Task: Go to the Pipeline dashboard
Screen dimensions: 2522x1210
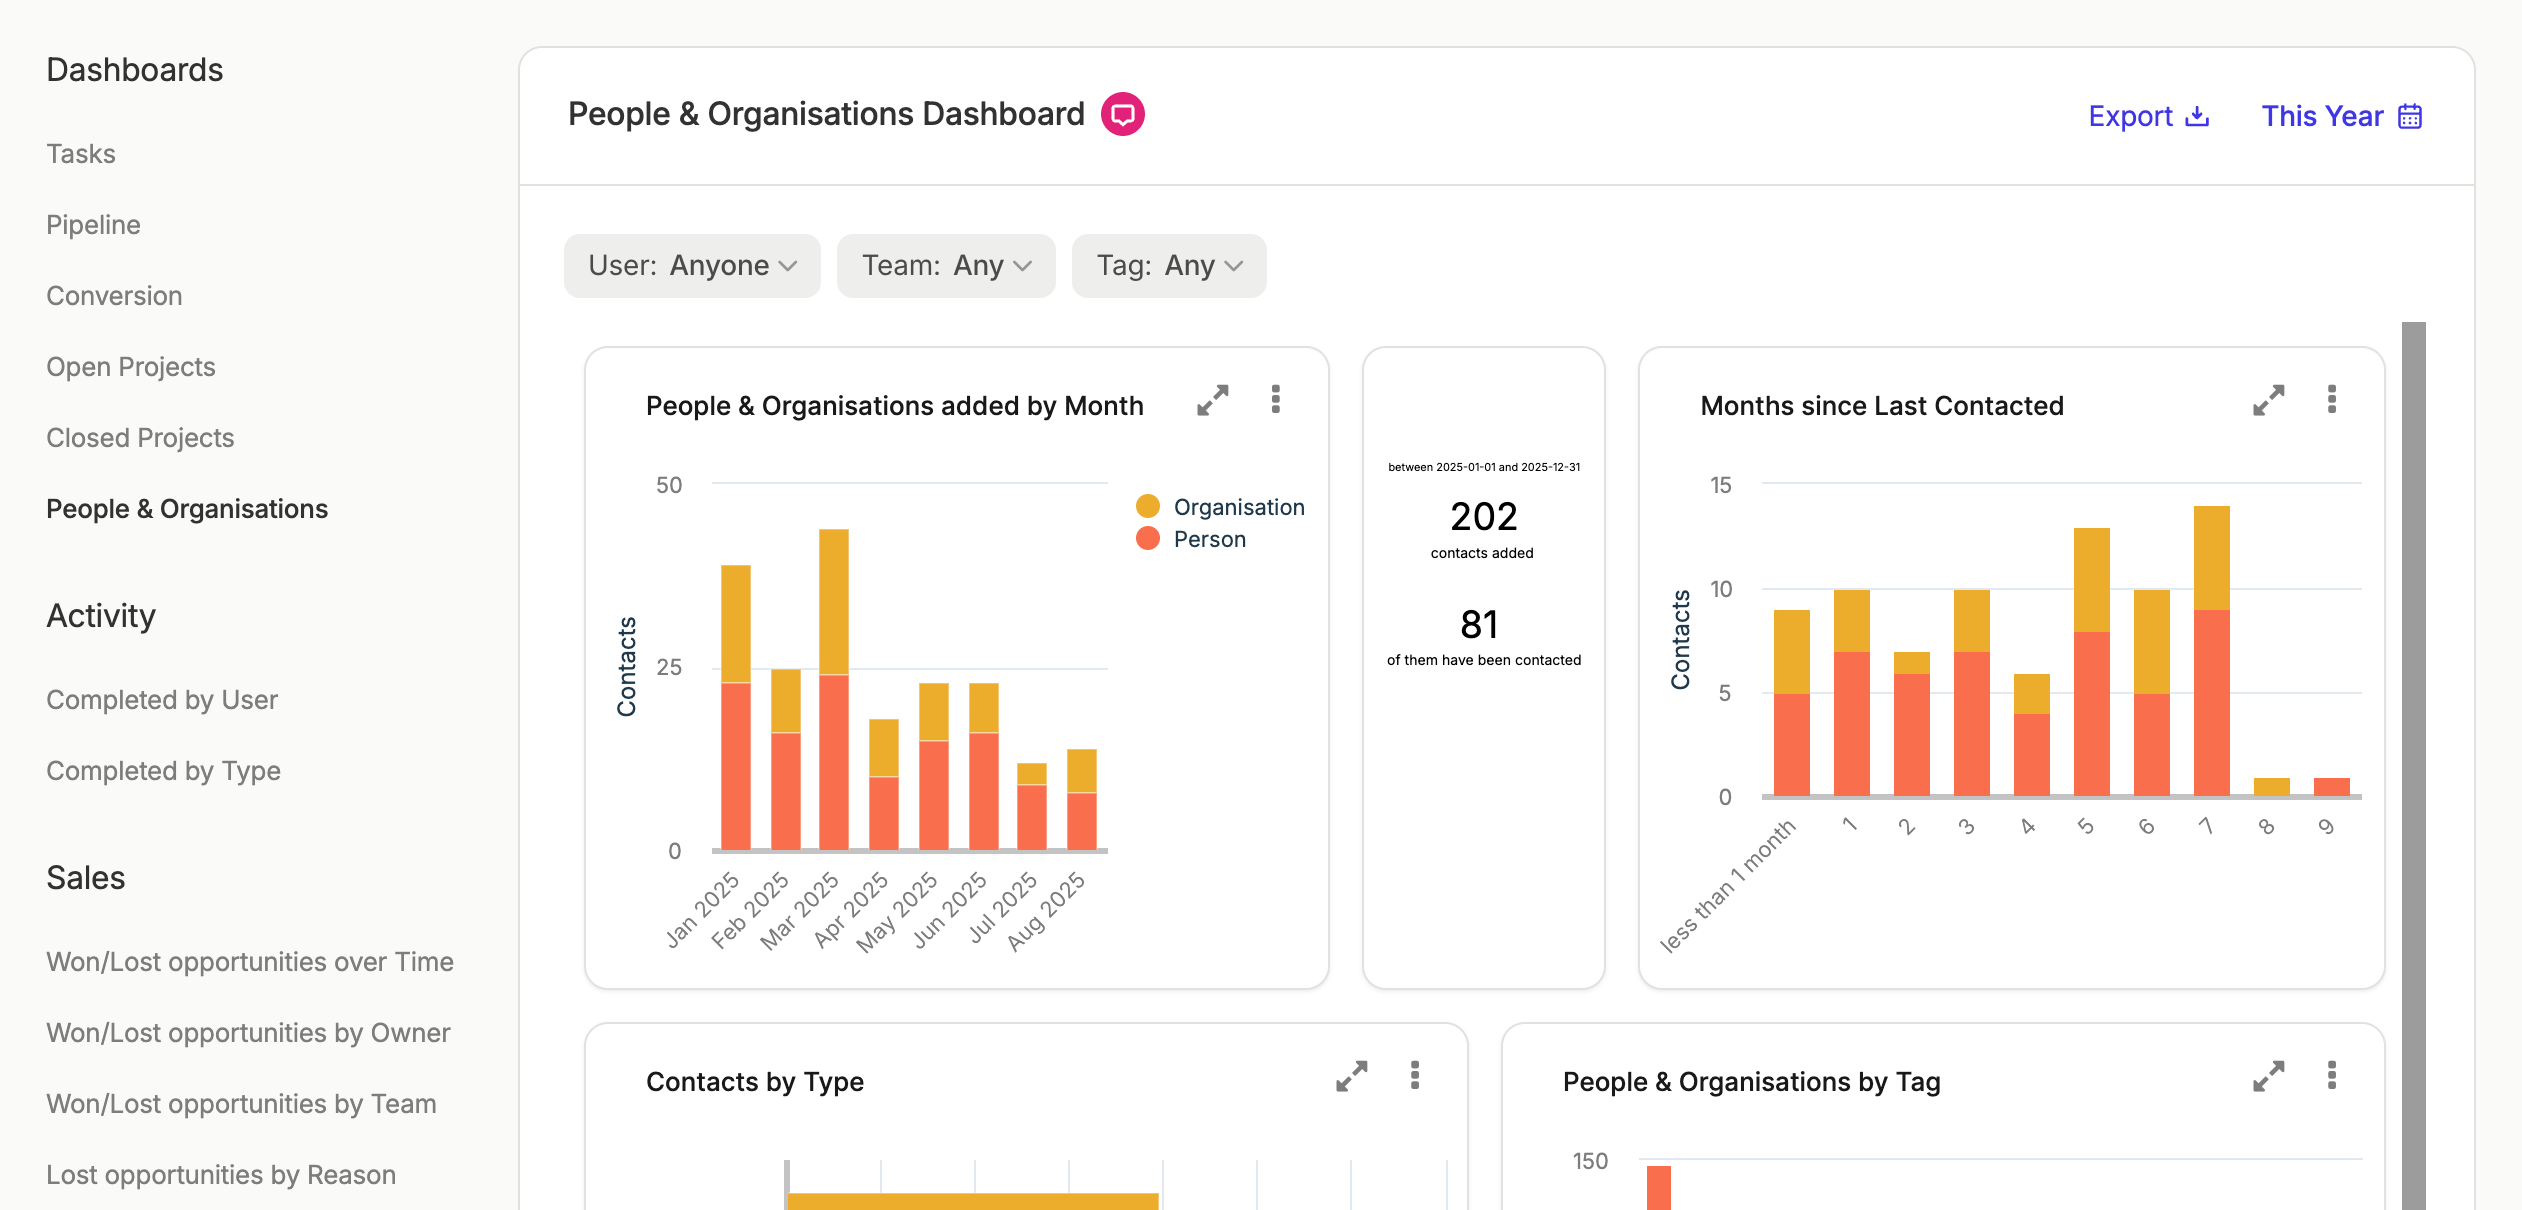Action: click(93, 224)
